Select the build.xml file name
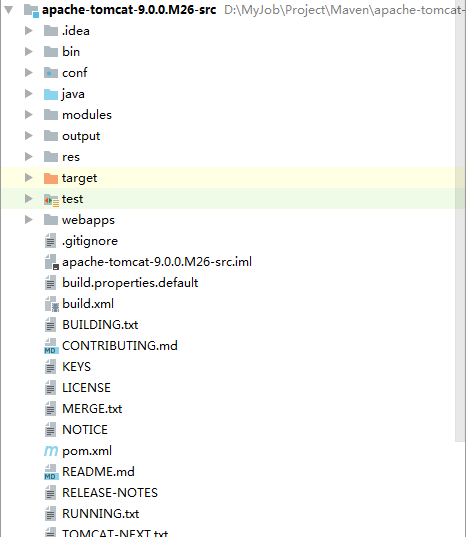Image resolution: width=466 pixels, height=537 pixels. 88,304
